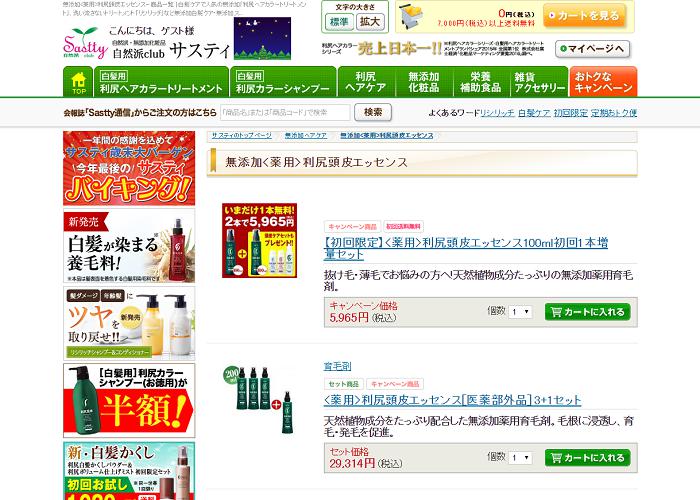
Task: Open 白髪用 利尻ヘアカラートリートメント menu
Action: 161,82
